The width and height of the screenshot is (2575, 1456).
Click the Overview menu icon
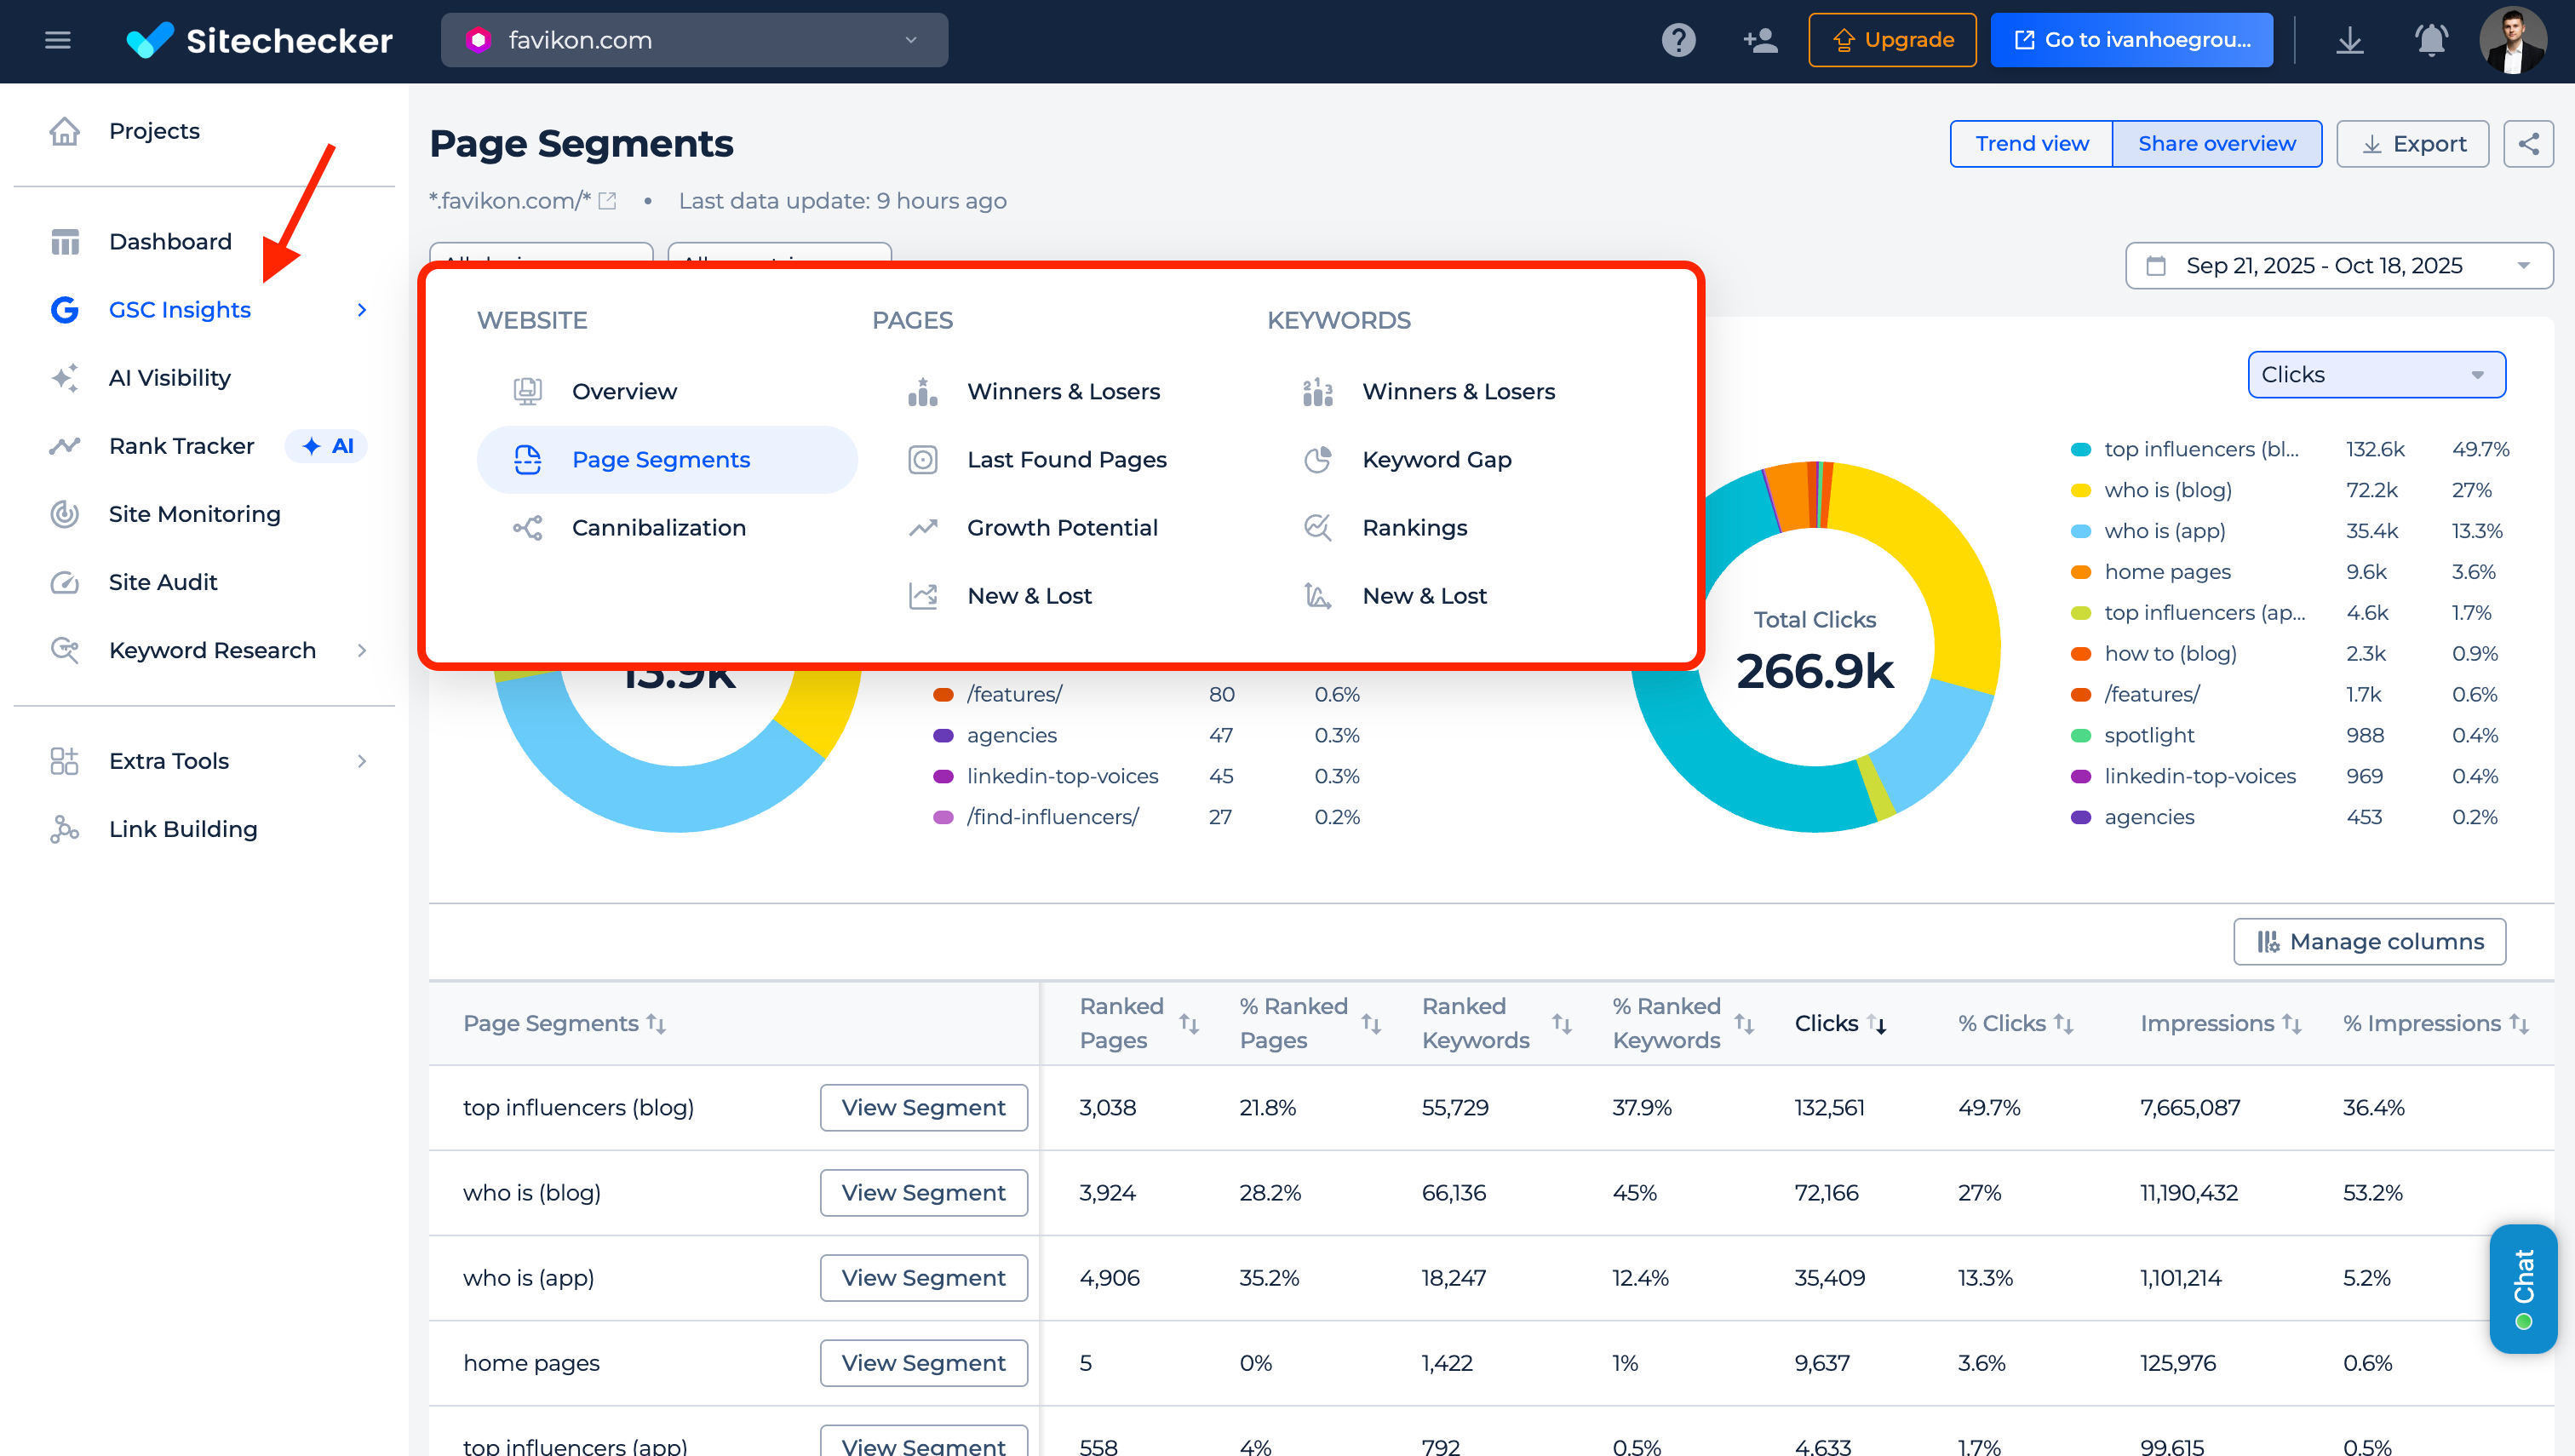coord(528,392)
